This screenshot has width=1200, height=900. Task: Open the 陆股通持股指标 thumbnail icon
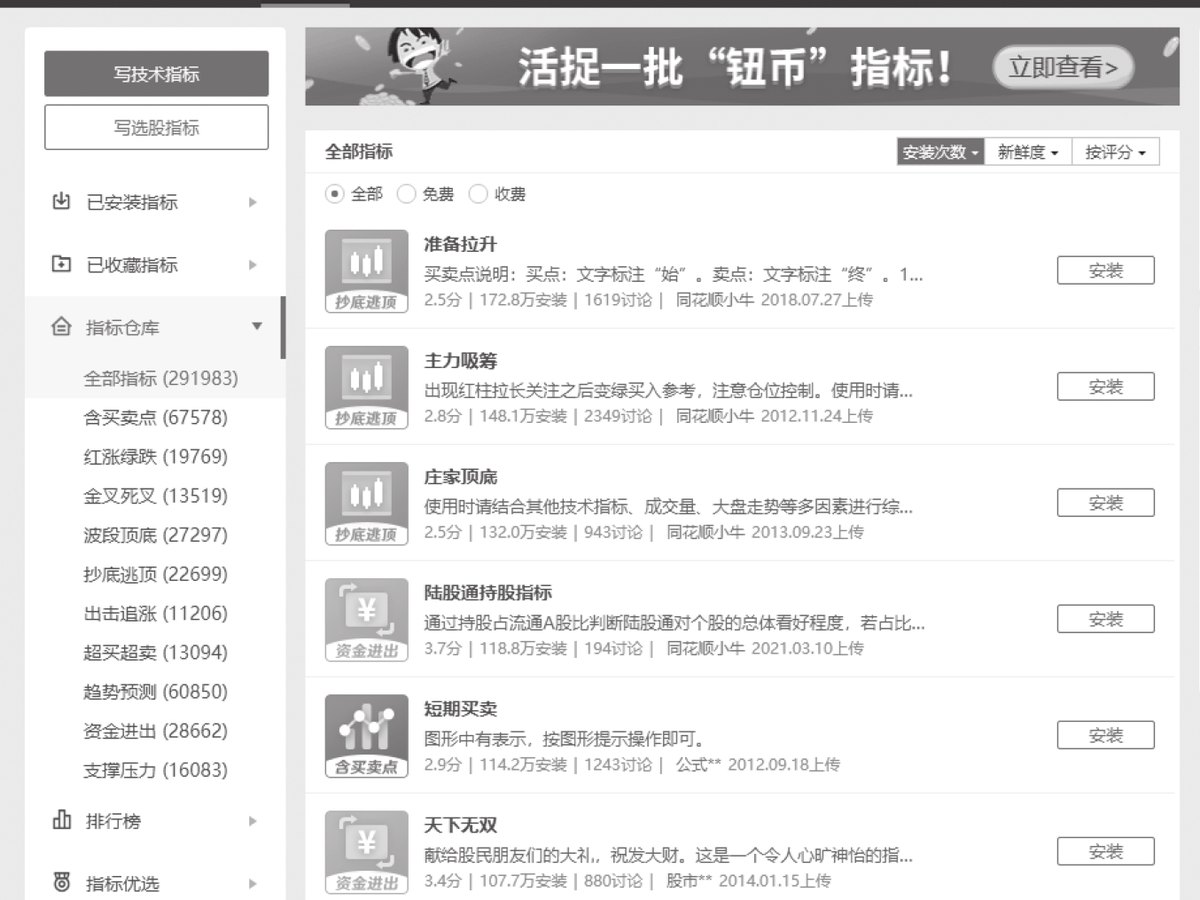(x=367, y=619)
